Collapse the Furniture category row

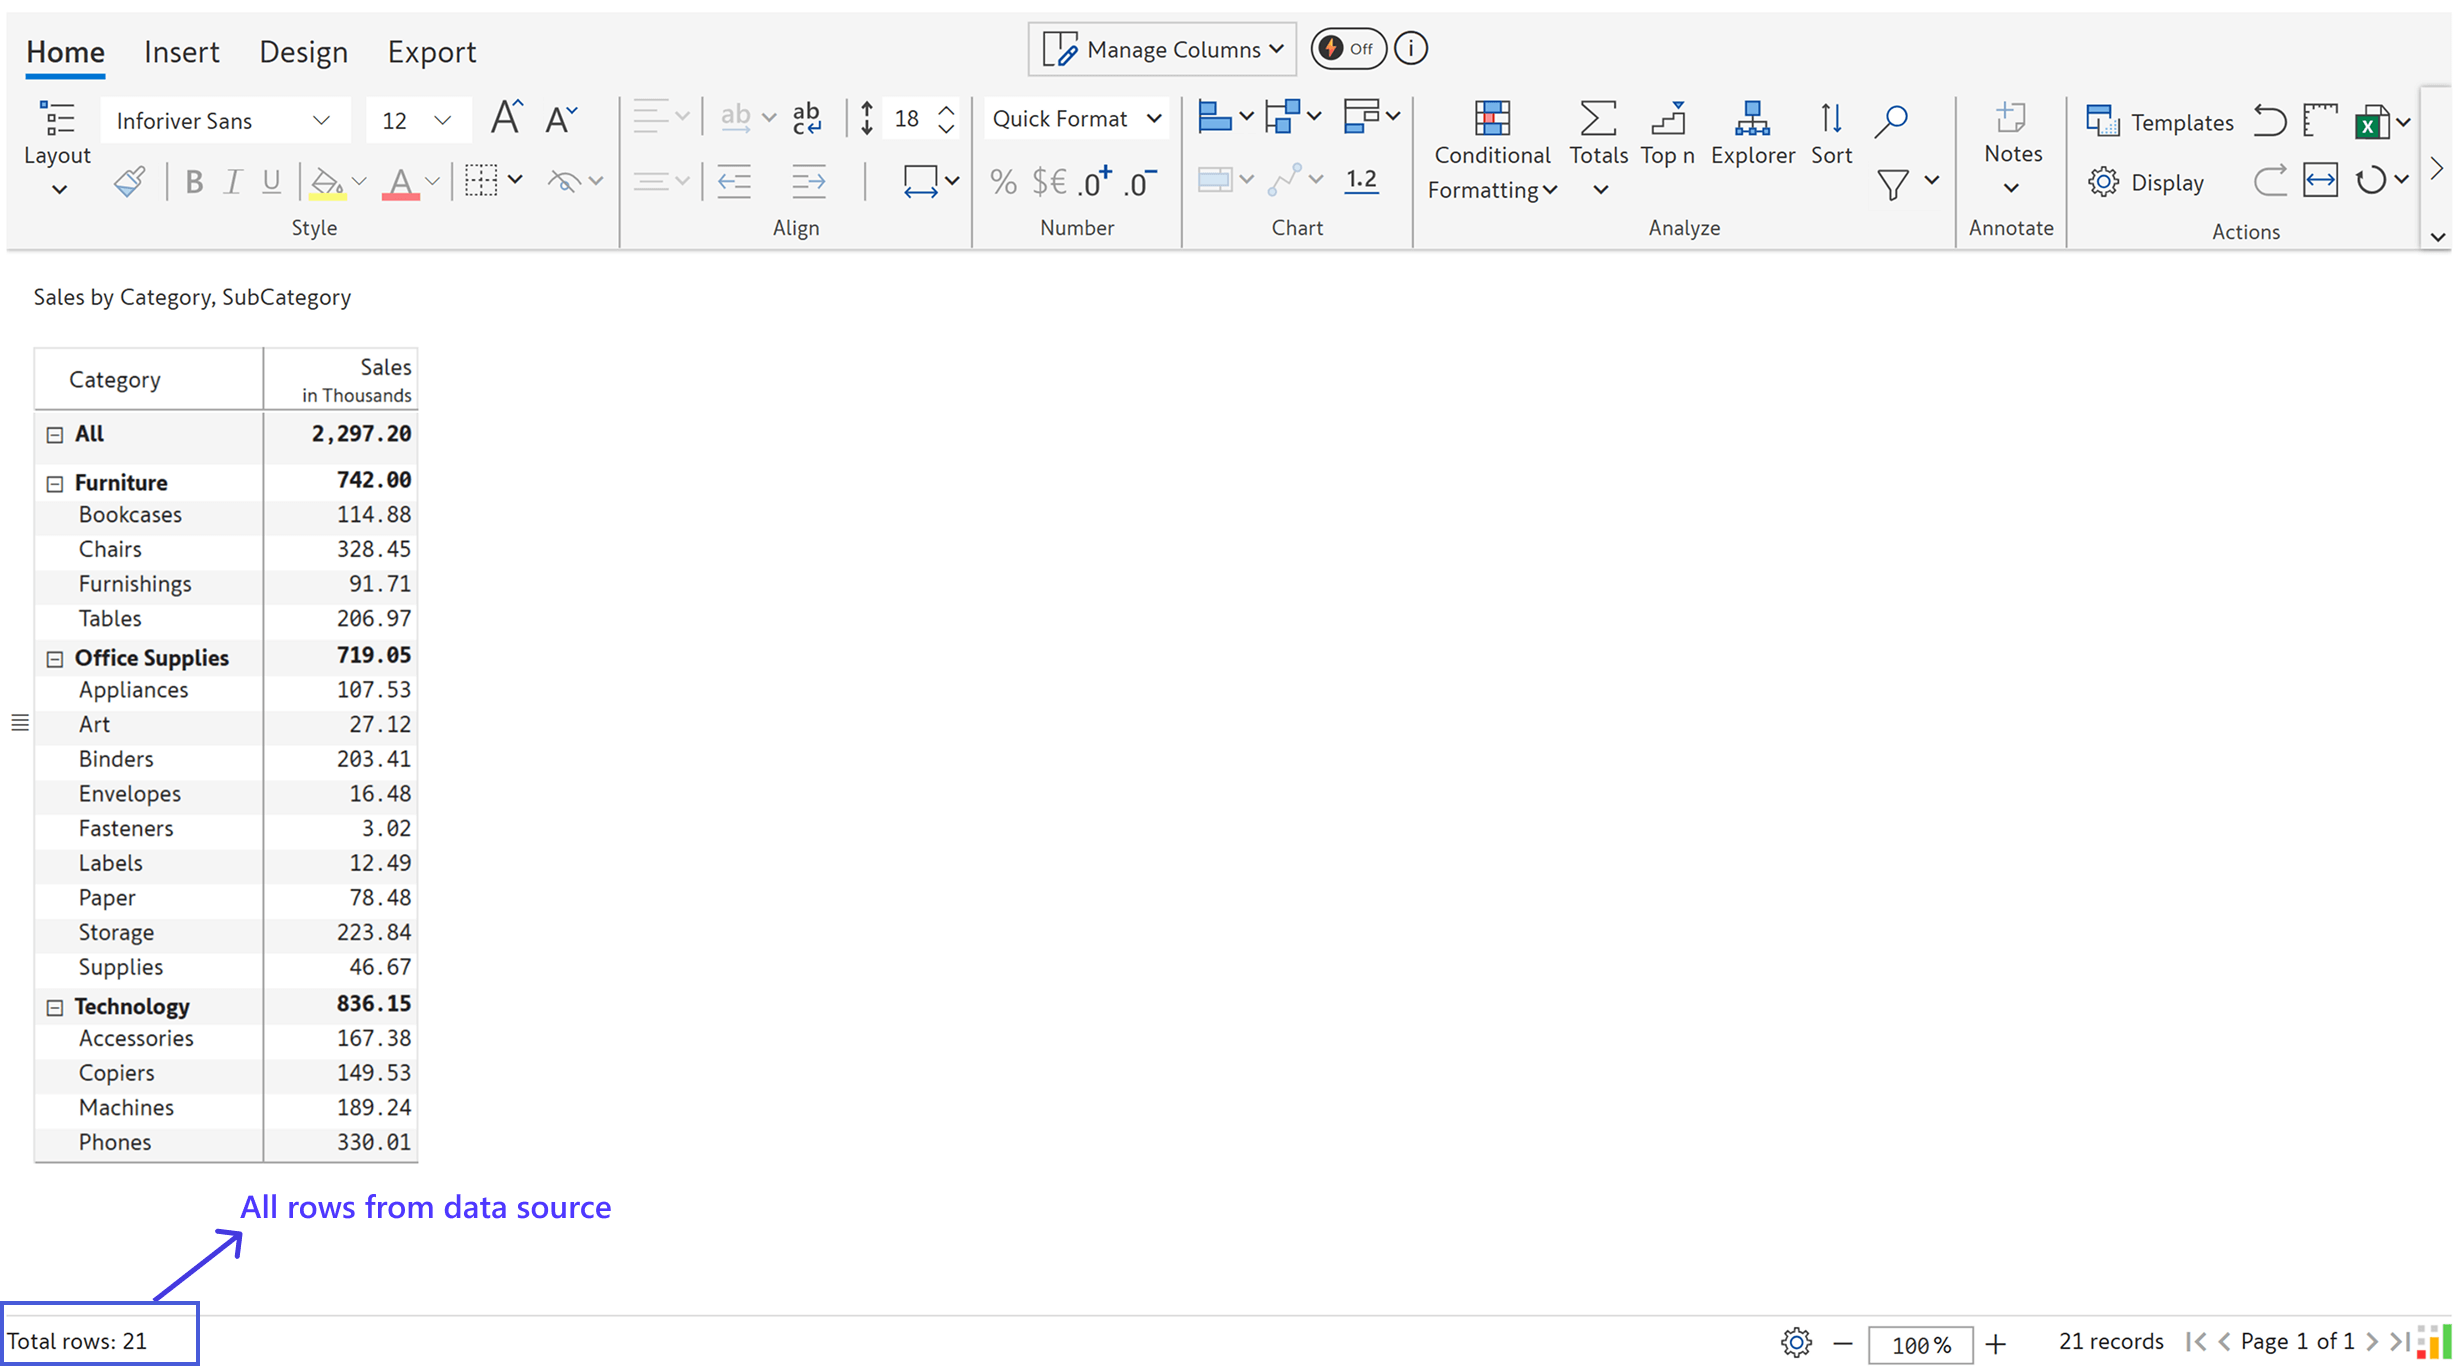pyautogui.click(x=55, y=484)
